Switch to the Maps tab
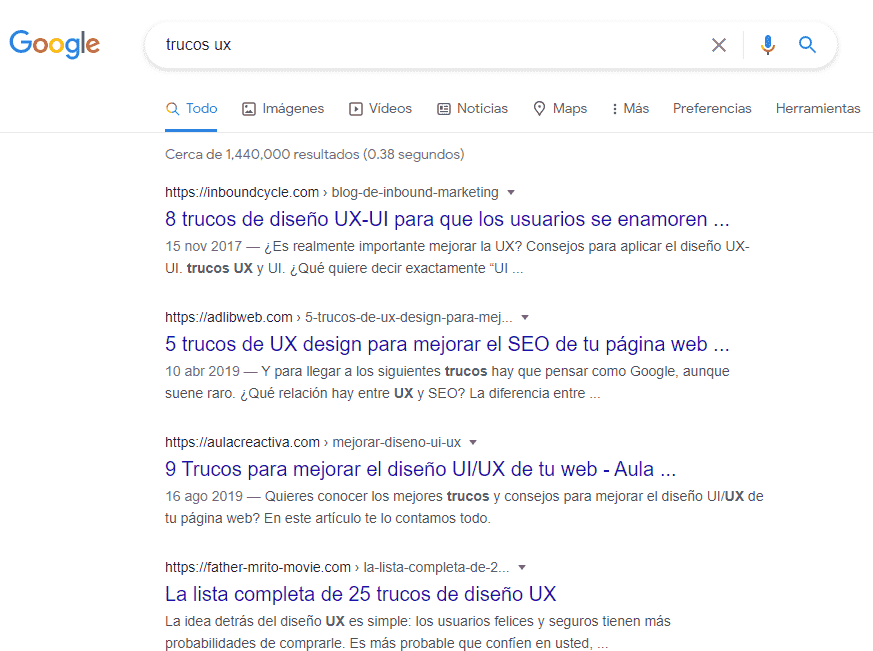 coord(560,109)
